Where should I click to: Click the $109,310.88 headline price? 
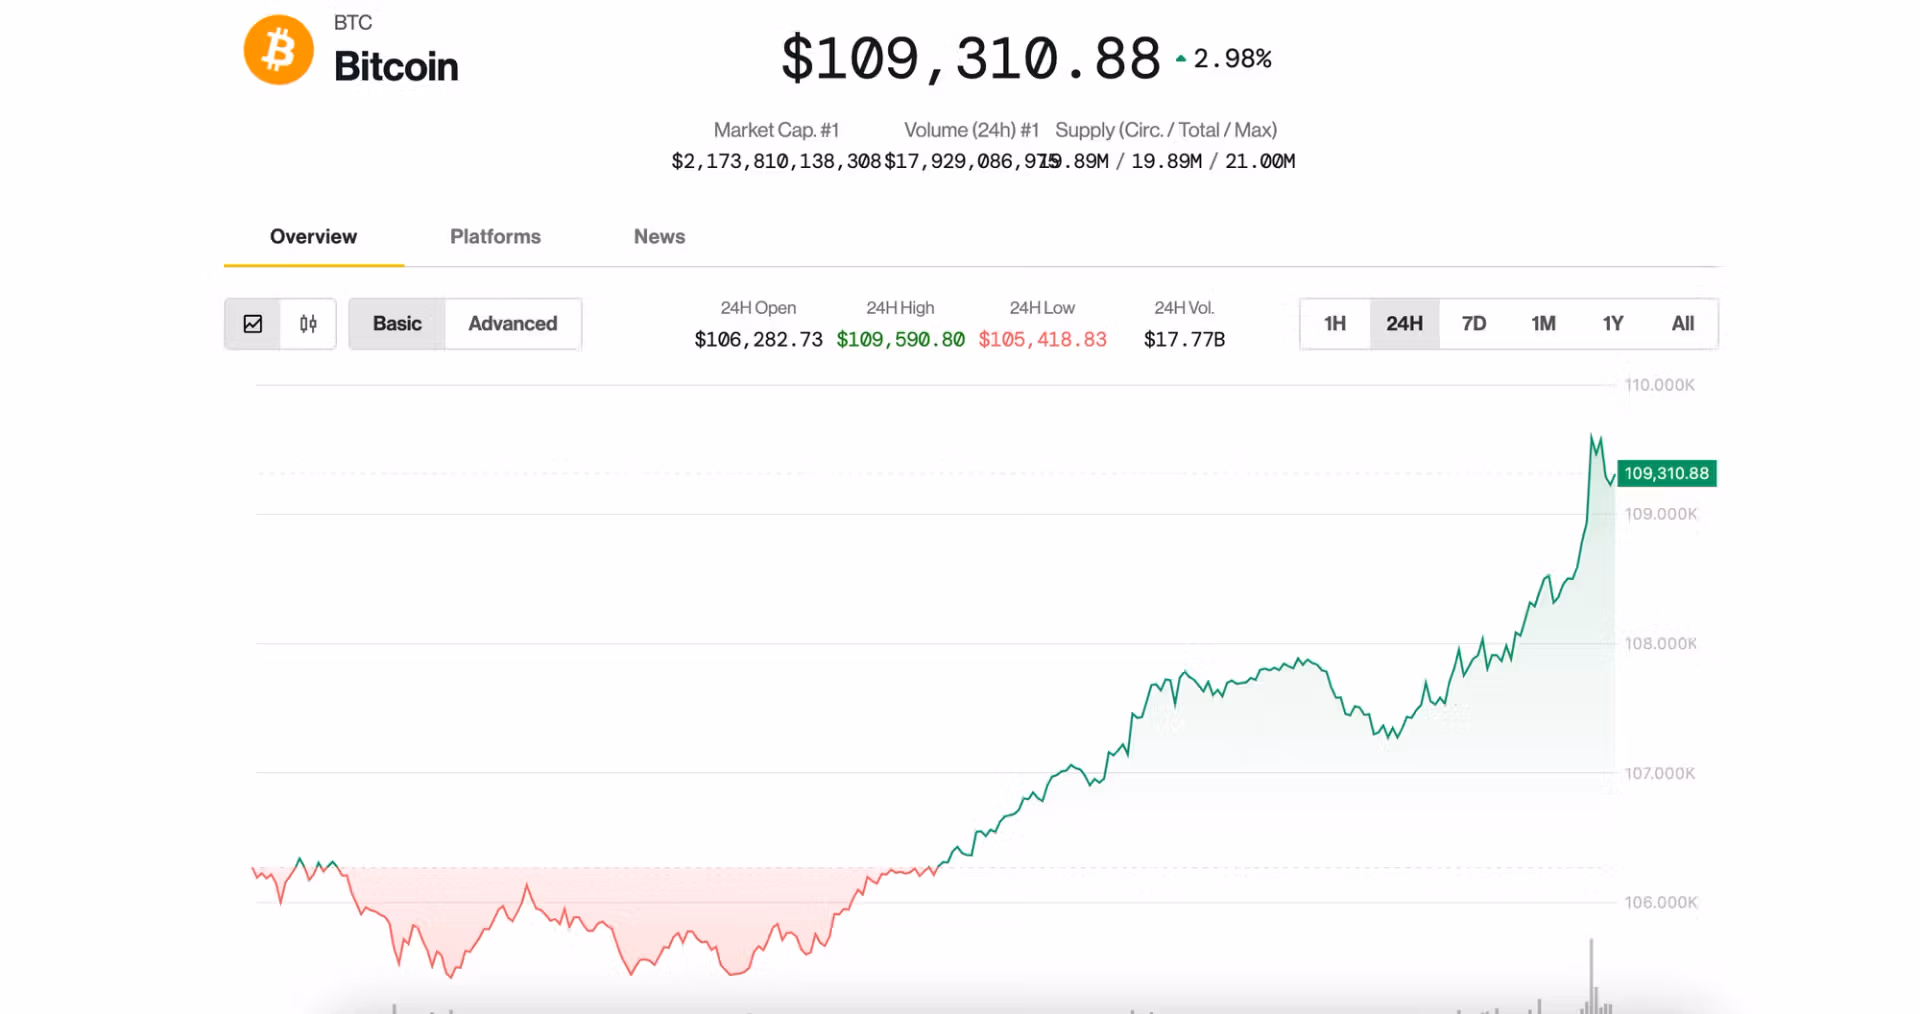[970, 58]
